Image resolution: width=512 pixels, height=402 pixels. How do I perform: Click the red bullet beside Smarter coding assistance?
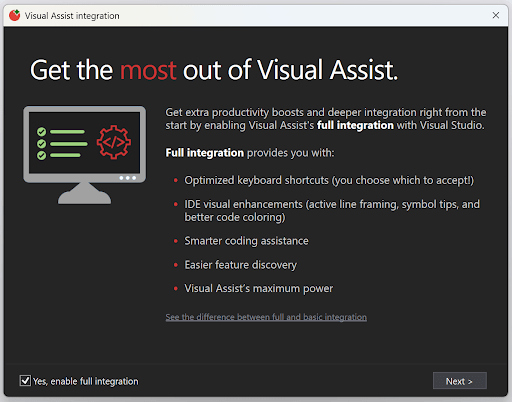coord(176,241)
